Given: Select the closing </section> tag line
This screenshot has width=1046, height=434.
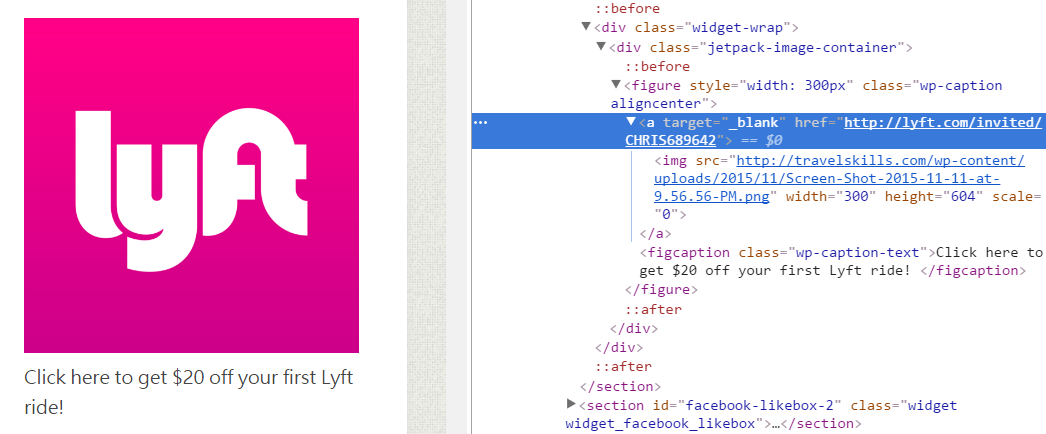Looking at the screenshot, I should pos(621,386).
